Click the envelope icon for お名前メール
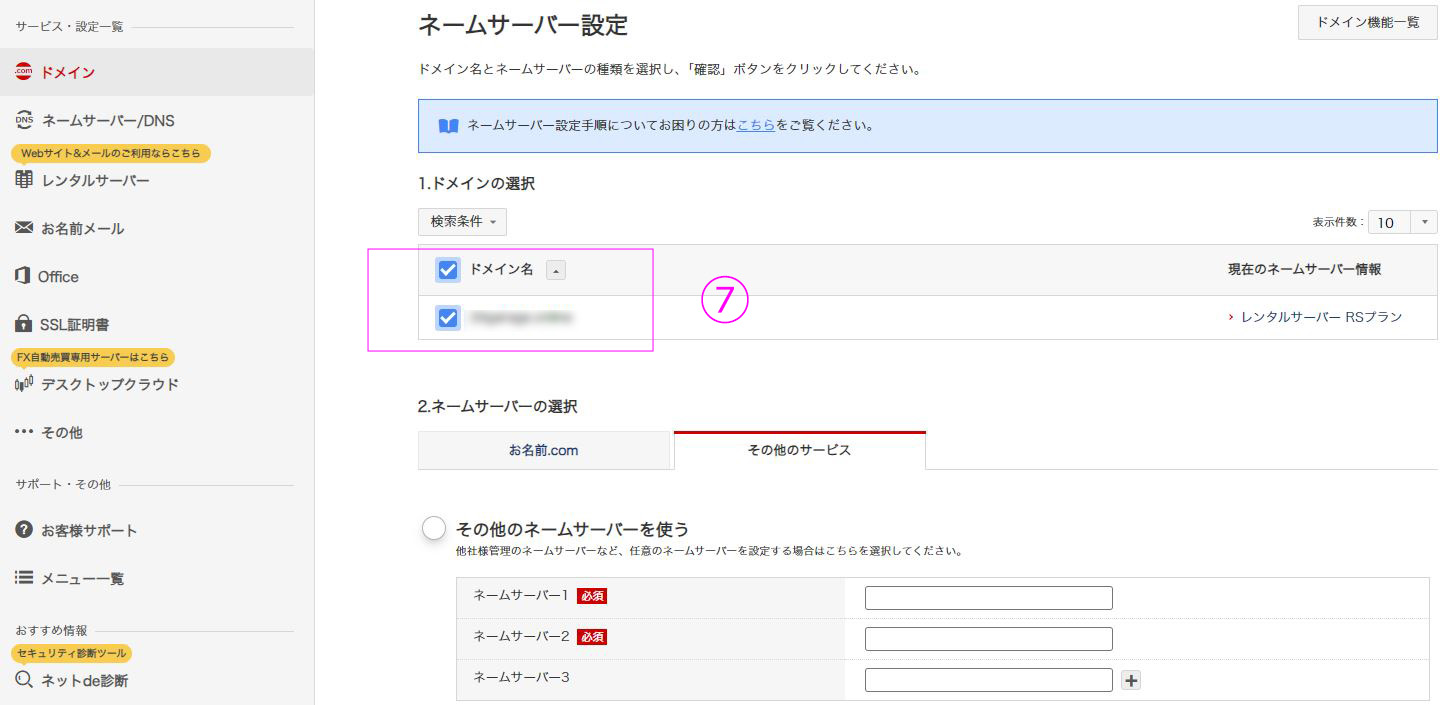This screenshot has width=1450, height=705. click(24, 228)
